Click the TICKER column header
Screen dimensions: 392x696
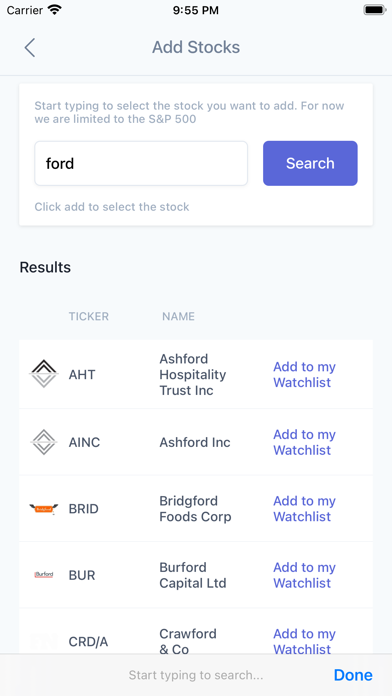click(88, 316)
